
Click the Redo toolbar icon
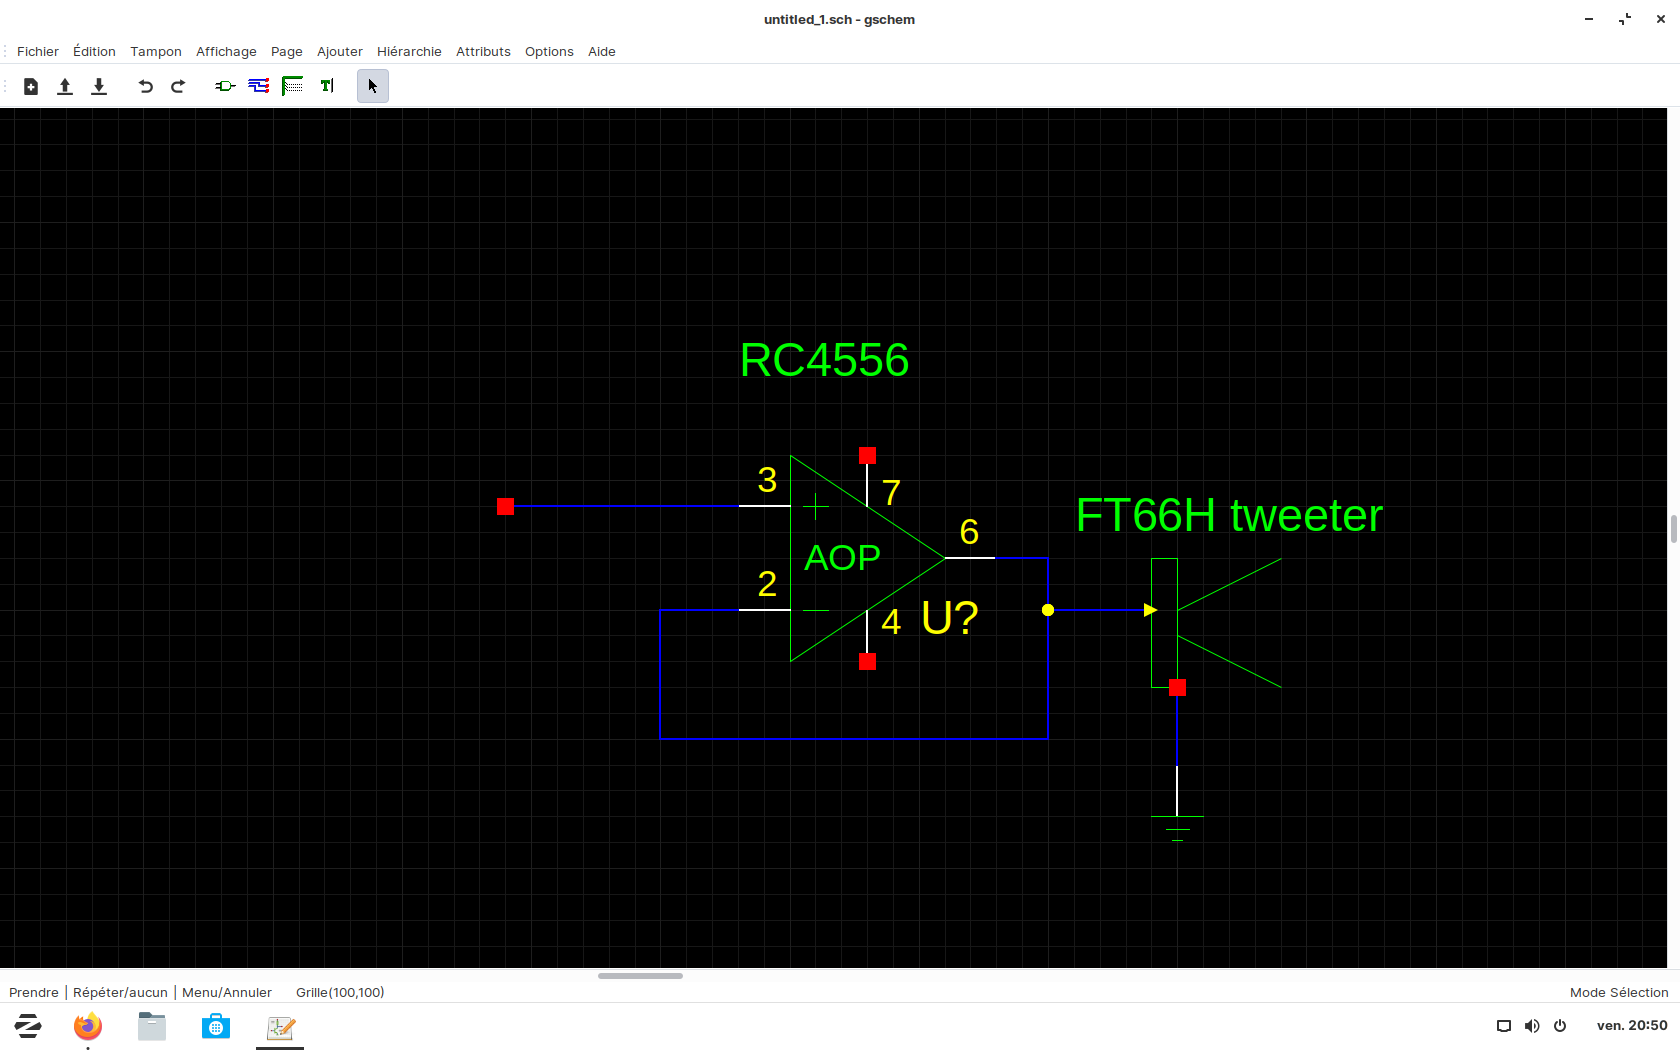point(178,87)
